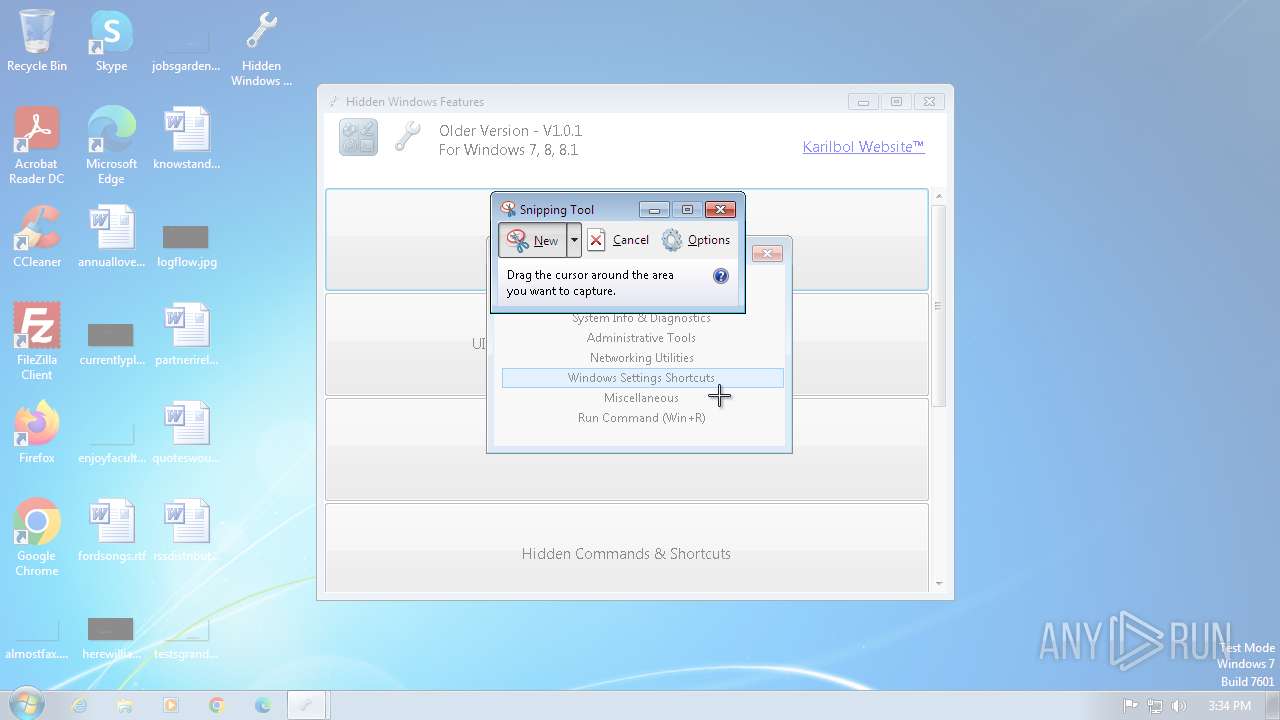Click Hidden Commands & Shortcuts section button
Viewport: 1280px width, 720px height.
coord(627,548)
